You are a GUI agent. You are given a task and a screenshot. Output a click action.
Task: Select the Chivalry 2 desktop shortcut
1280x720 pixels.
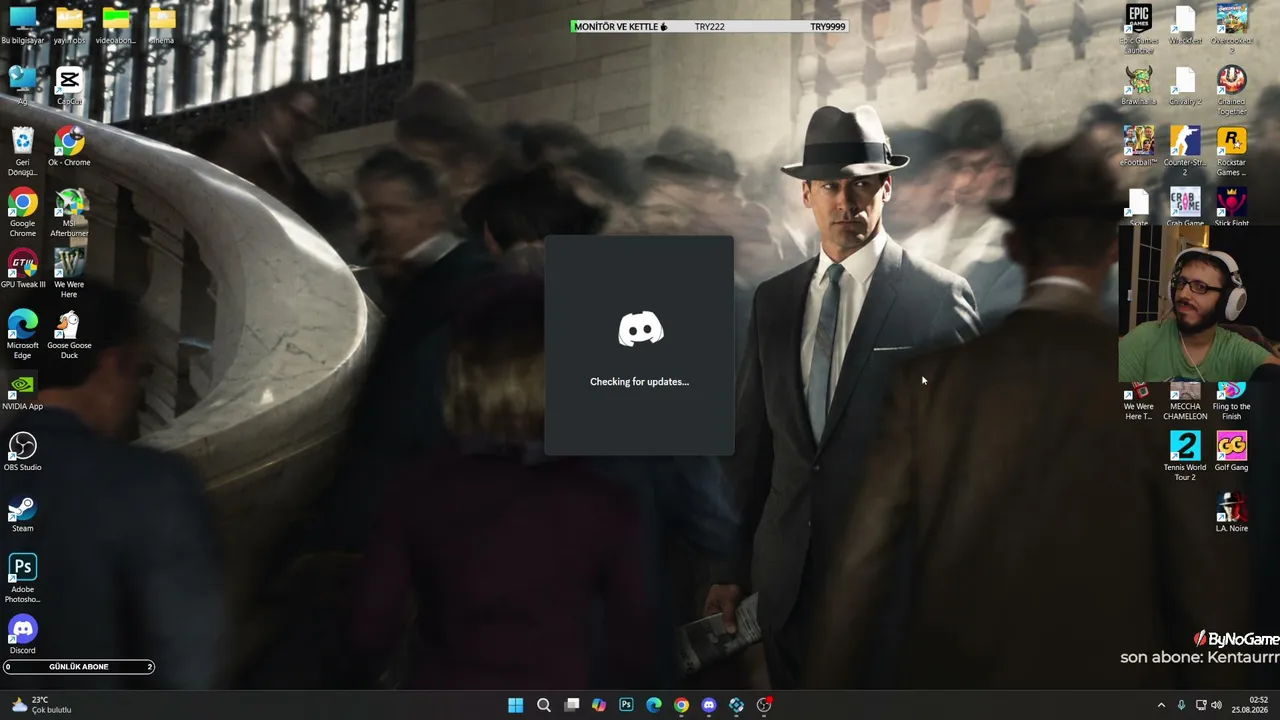[x=1185, y=85]
